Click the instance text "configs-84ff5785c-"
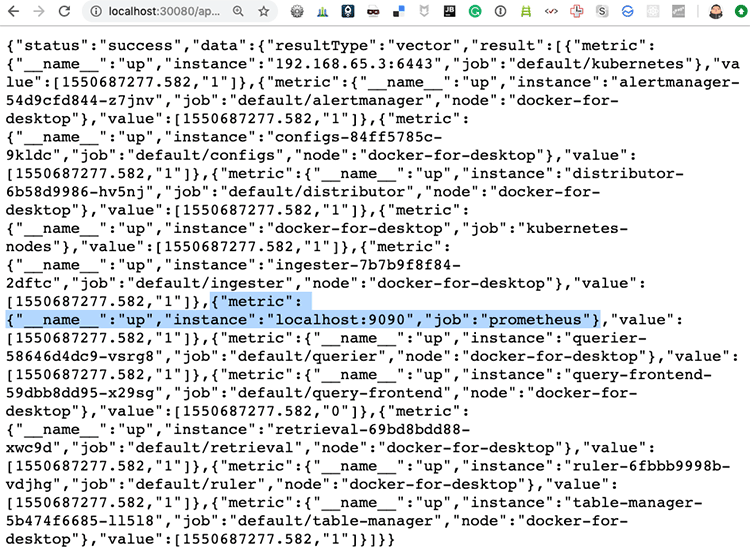The height and width of the screenshot is (550, 750). pyautogui.click(x=358, y=137)
